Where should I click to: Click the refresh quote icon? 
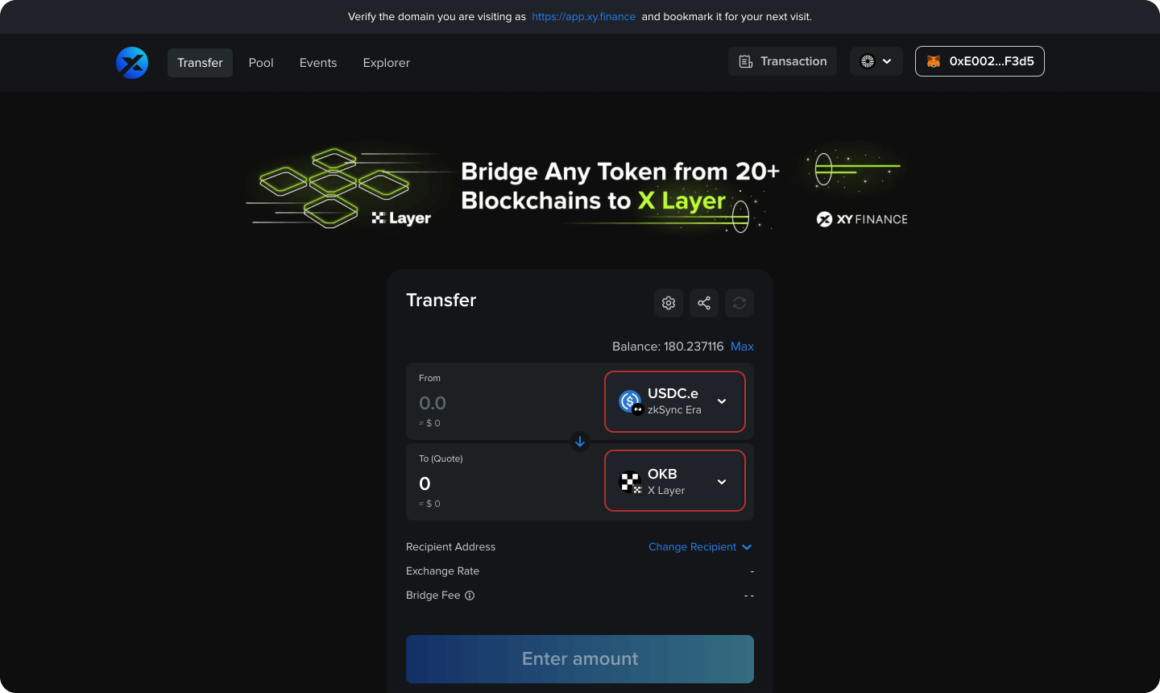739,302
